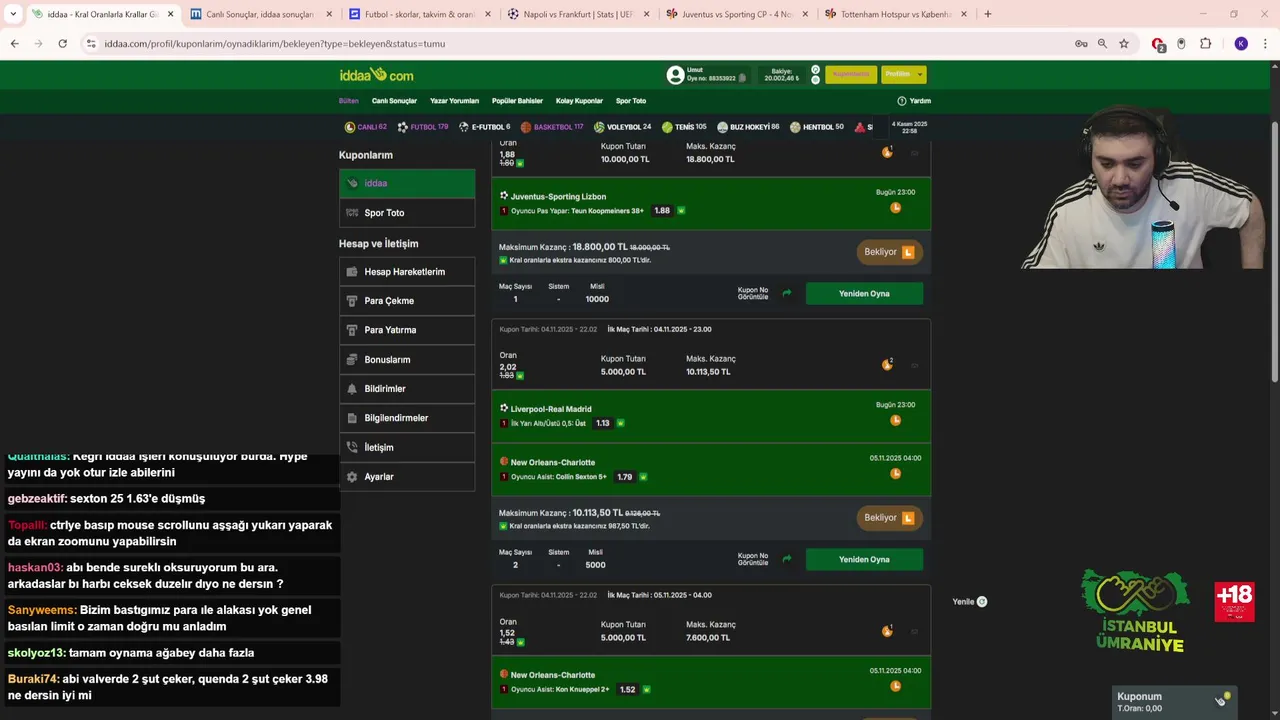Copy the member number with the copy icon
Screen dimensions: 1280x720
742,78
